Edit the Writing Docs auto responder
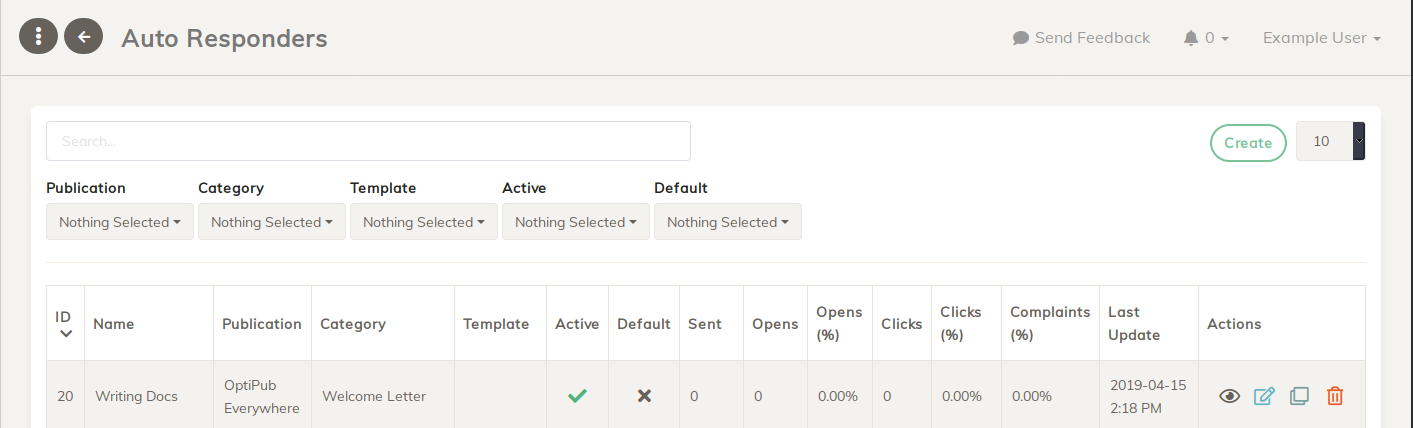 pyautogui.click(x=1264, y=396)
